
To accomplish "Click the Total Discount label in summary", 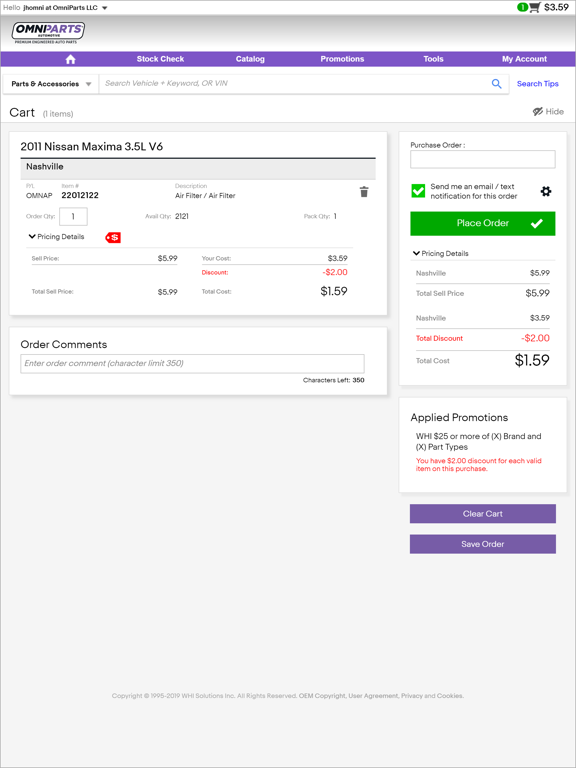I will 439,338.
